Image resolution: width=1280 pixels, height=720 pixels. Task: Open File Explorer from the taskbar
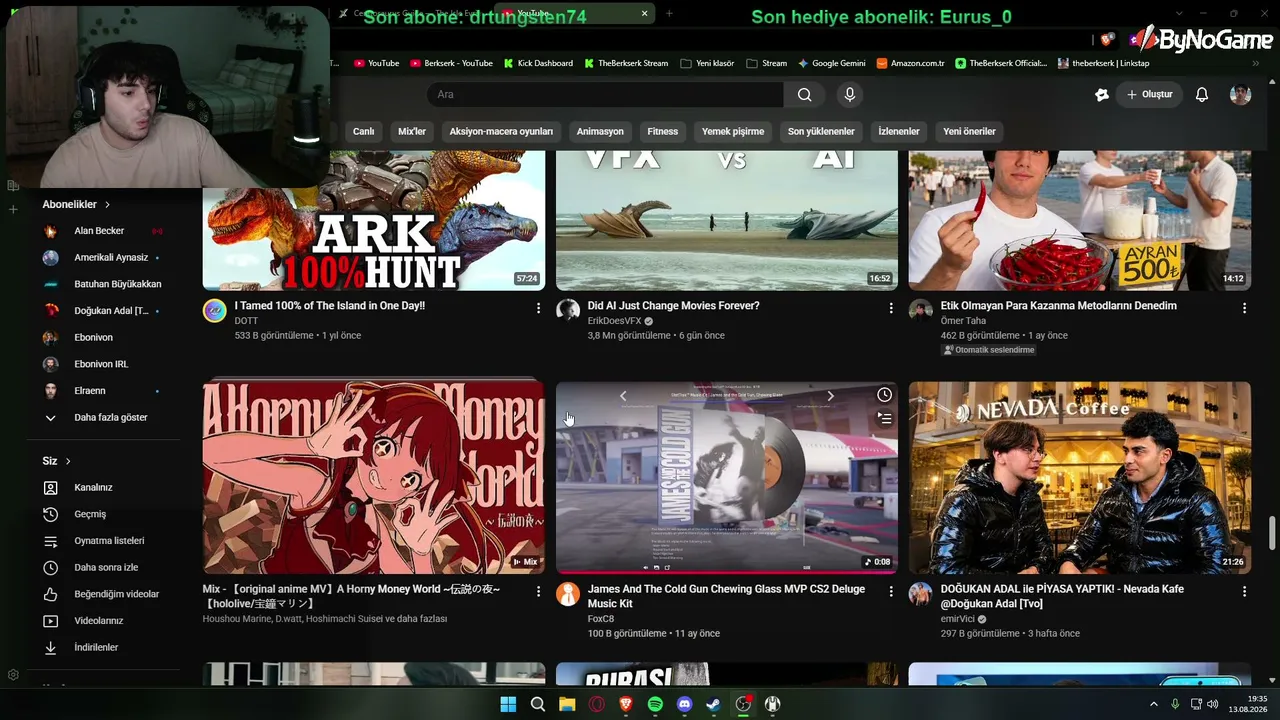(x=567, y=704)
